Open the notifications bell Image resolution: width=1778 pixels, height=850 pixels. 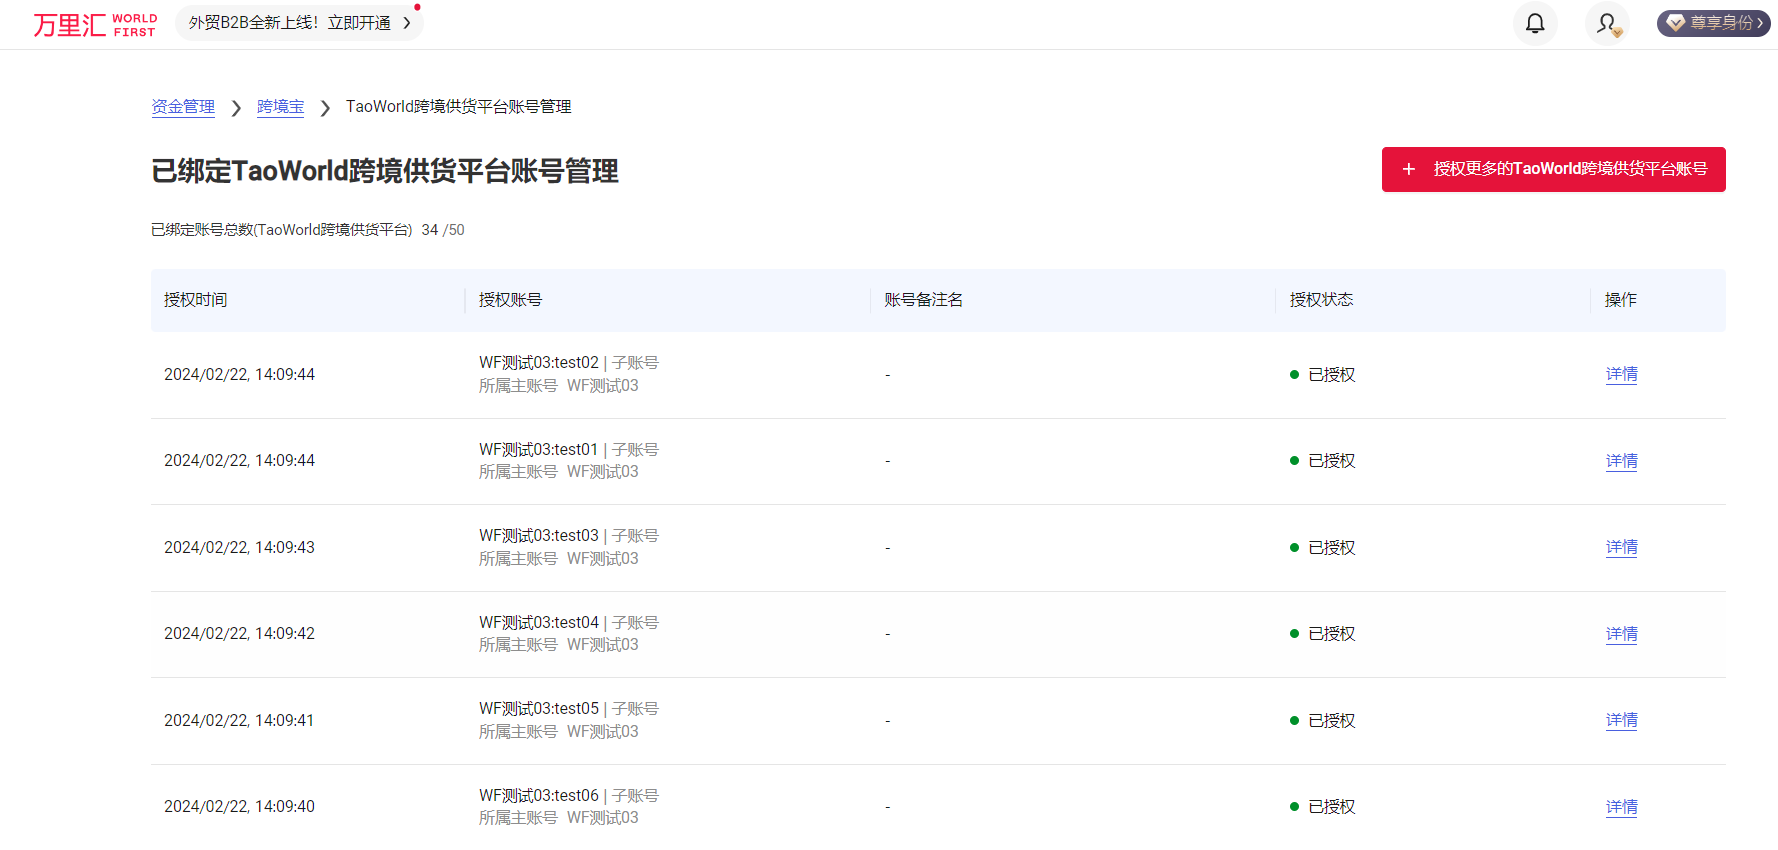[1534, 23]
